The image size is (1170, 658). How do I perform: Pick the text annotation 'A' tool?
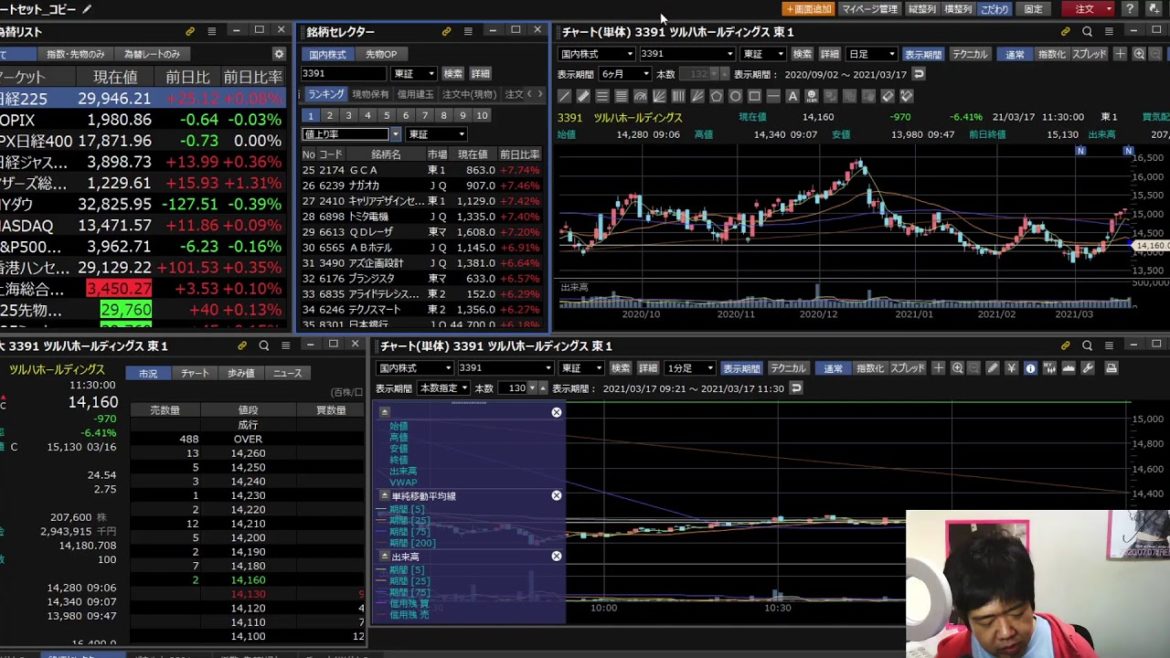click(x=792, y=97)
